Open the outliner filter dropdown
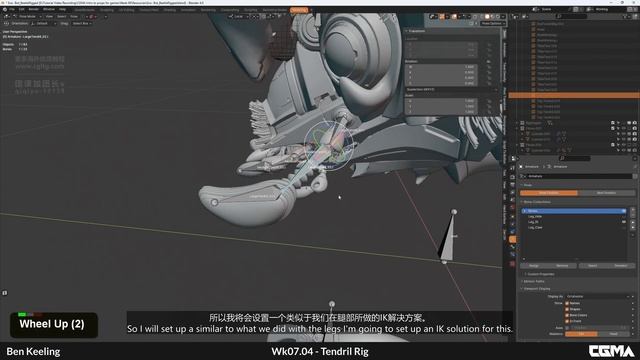Screen dimensions: 640x360 point(626,16)
